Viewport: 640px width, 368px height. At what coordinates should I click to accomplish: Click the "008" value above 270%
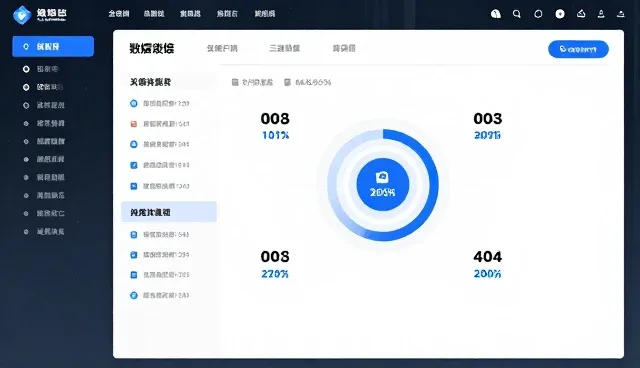(x=275, y=257)
